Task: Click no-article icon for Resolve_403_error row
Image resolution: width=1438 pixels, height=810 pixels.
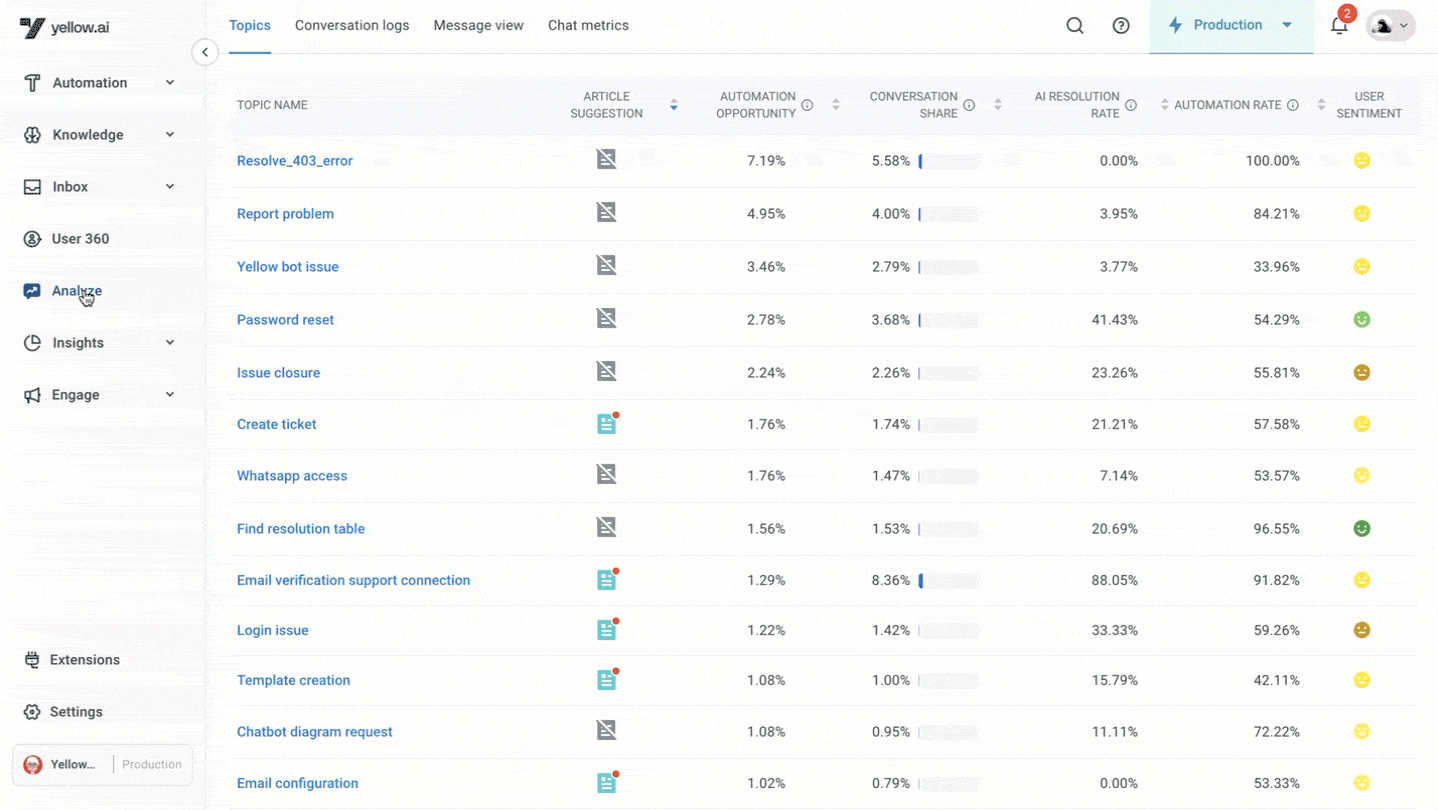Action: pyautogui.click(x=606, y=160)
